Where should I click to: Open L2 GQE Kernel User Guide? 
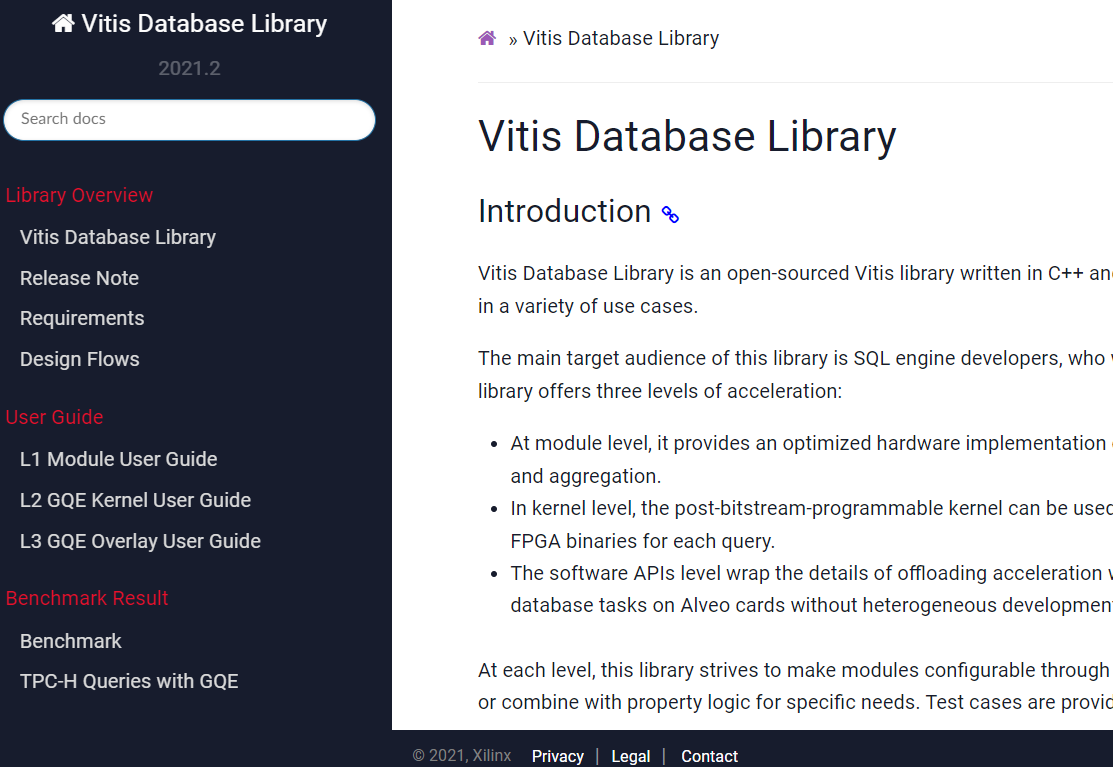(x=136, y=500)
